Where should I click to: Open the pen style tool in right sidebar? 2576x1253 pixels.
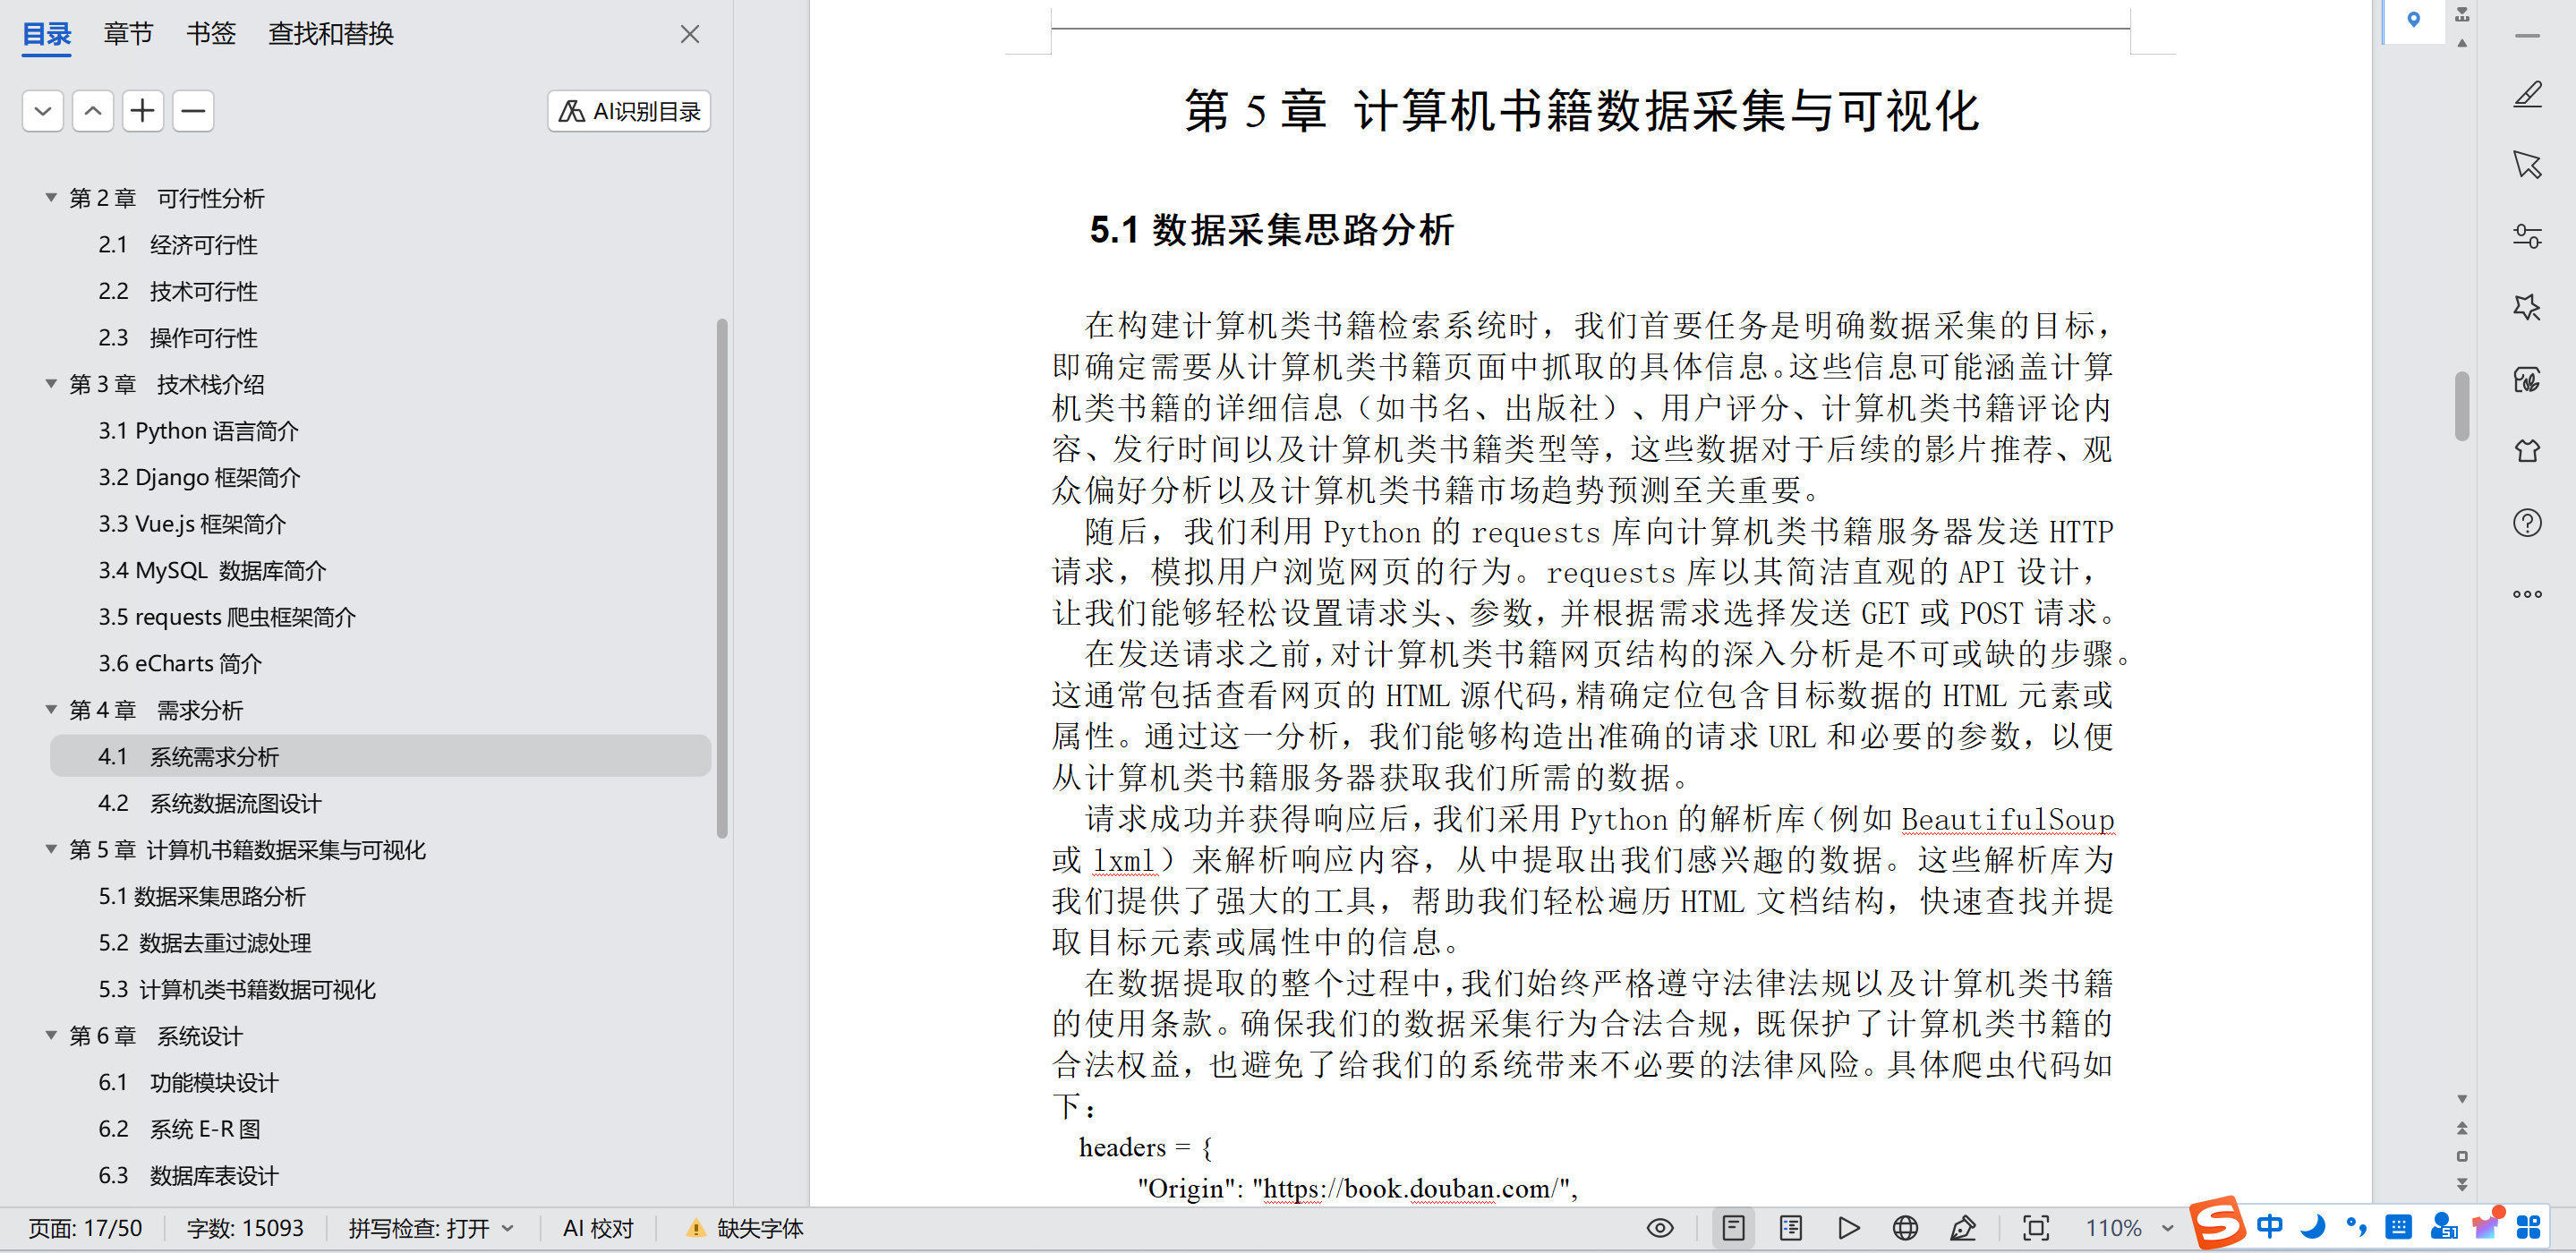pyautogui.click(x=2527, y=95)
